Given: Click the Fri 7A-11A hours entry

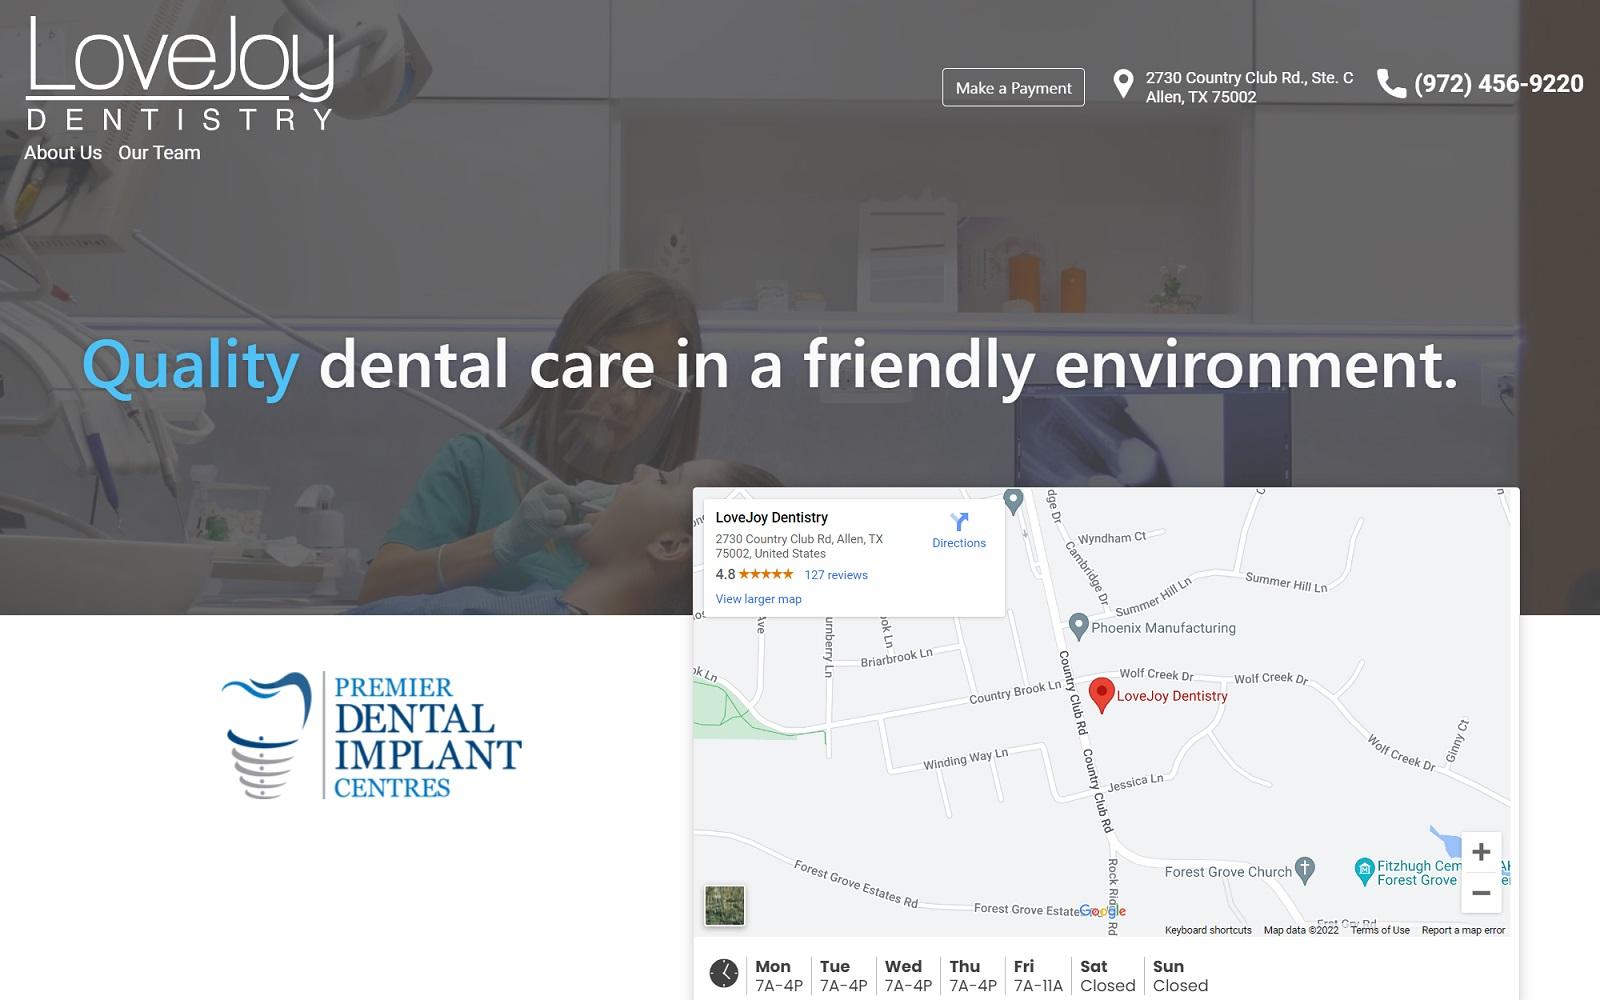Looking at the screenshot, I should [1038, 976].
